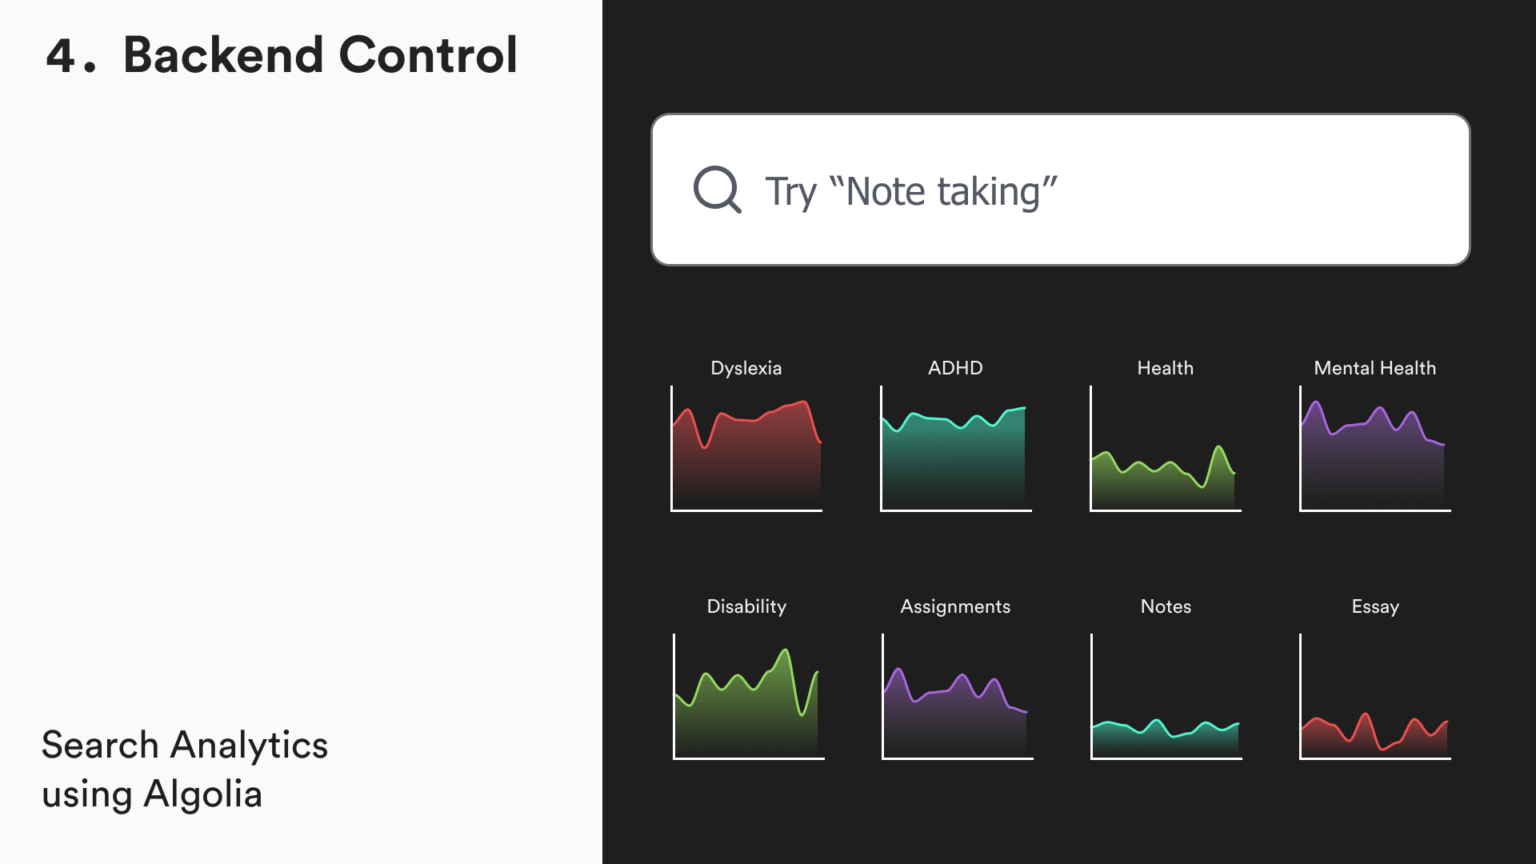The height and width of the screenshot is (864, 1536).
Task: Open the red Dyslexia analytics chart
Action: point(747,455)
